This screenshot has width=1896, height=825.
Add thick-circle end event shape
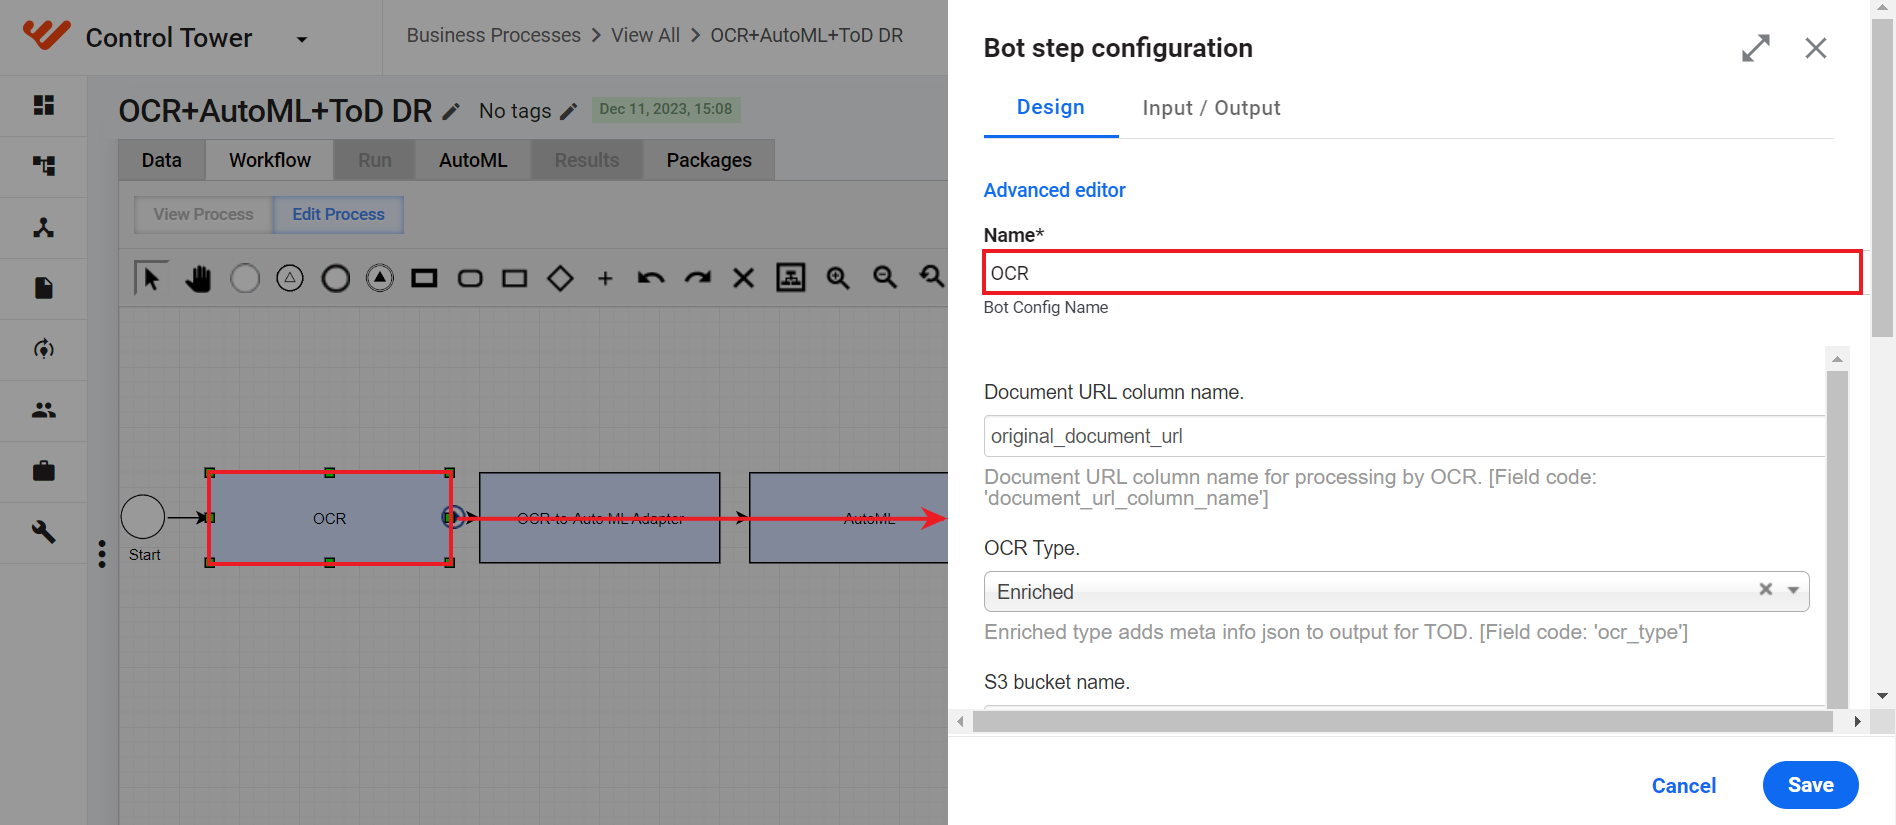tap(336, 278)
